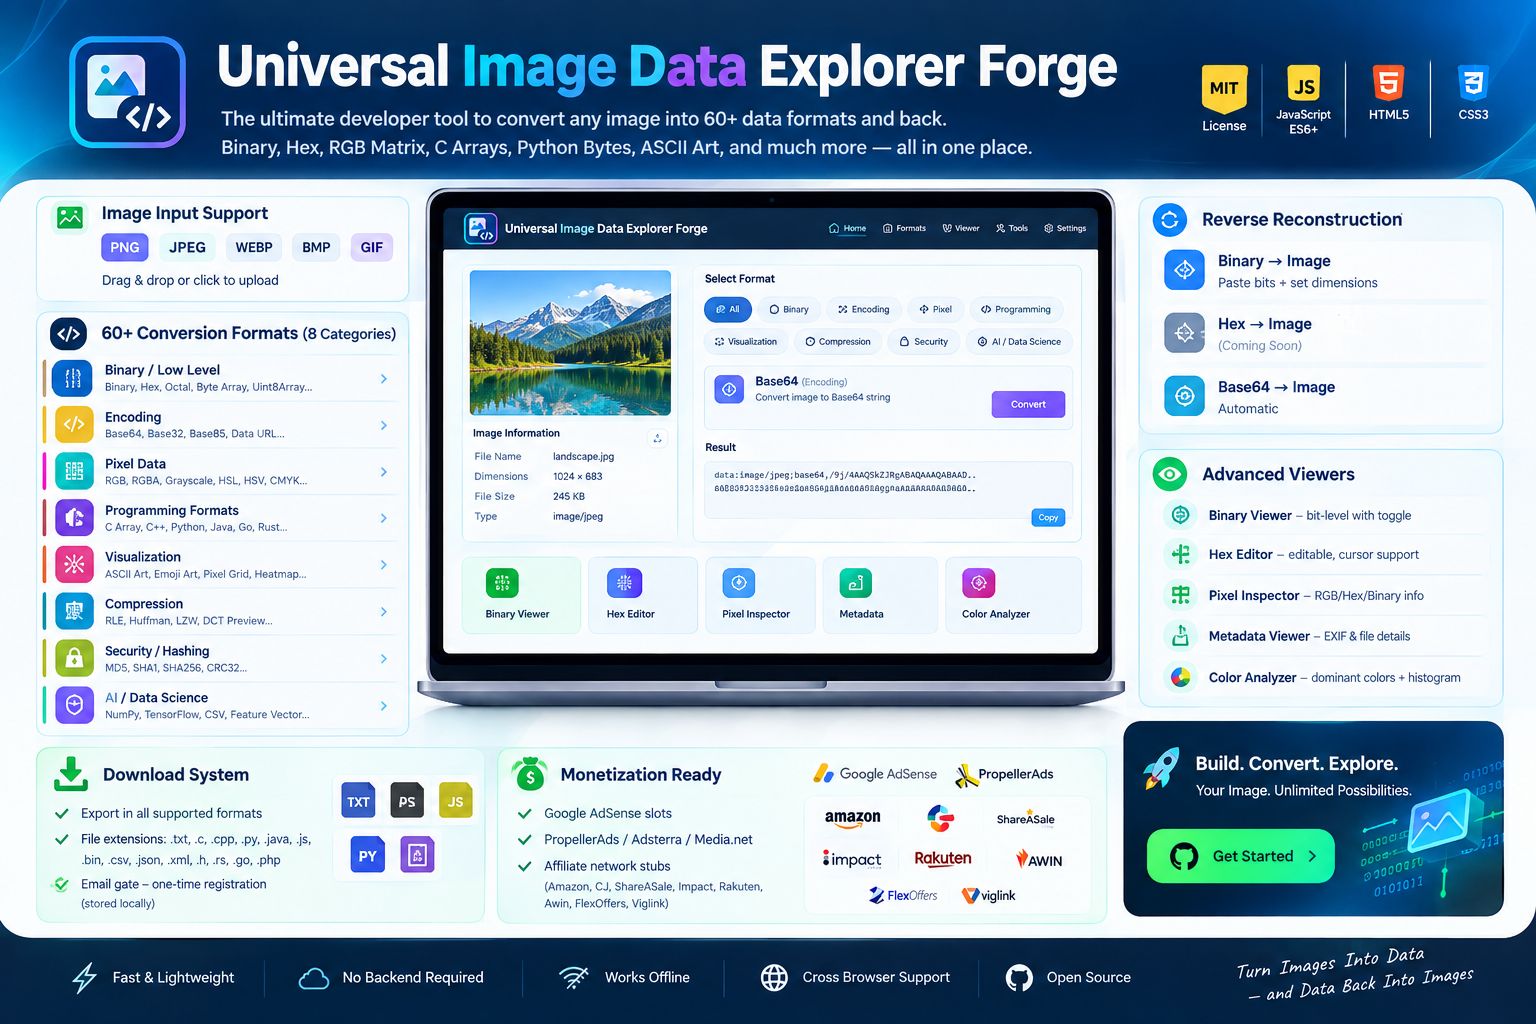The height and width of the screenshot is (1024, 1536).
Task: Select the WEBP format chip
Action: tap(254, 247)
